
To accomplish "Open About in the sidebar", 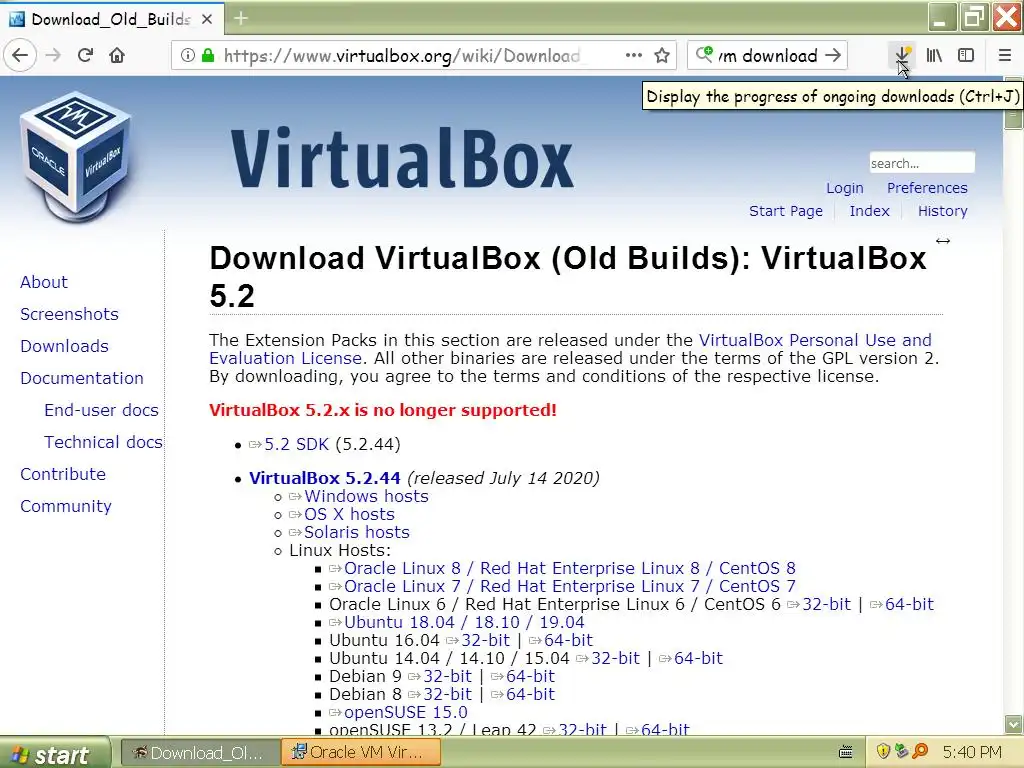I will tap(44, 282).
